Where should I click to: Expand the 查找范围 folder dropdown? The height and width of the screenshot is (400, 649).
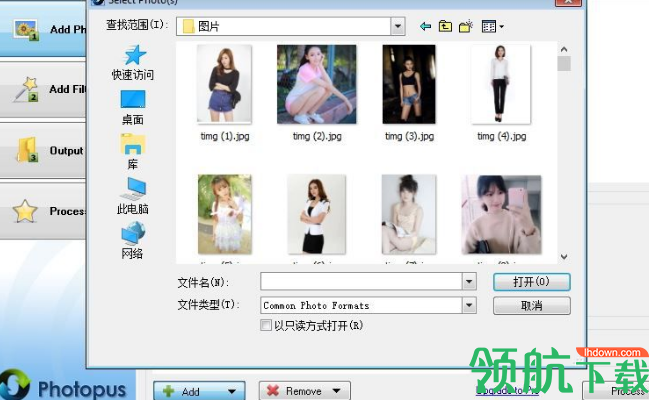(x=397, y=27)
